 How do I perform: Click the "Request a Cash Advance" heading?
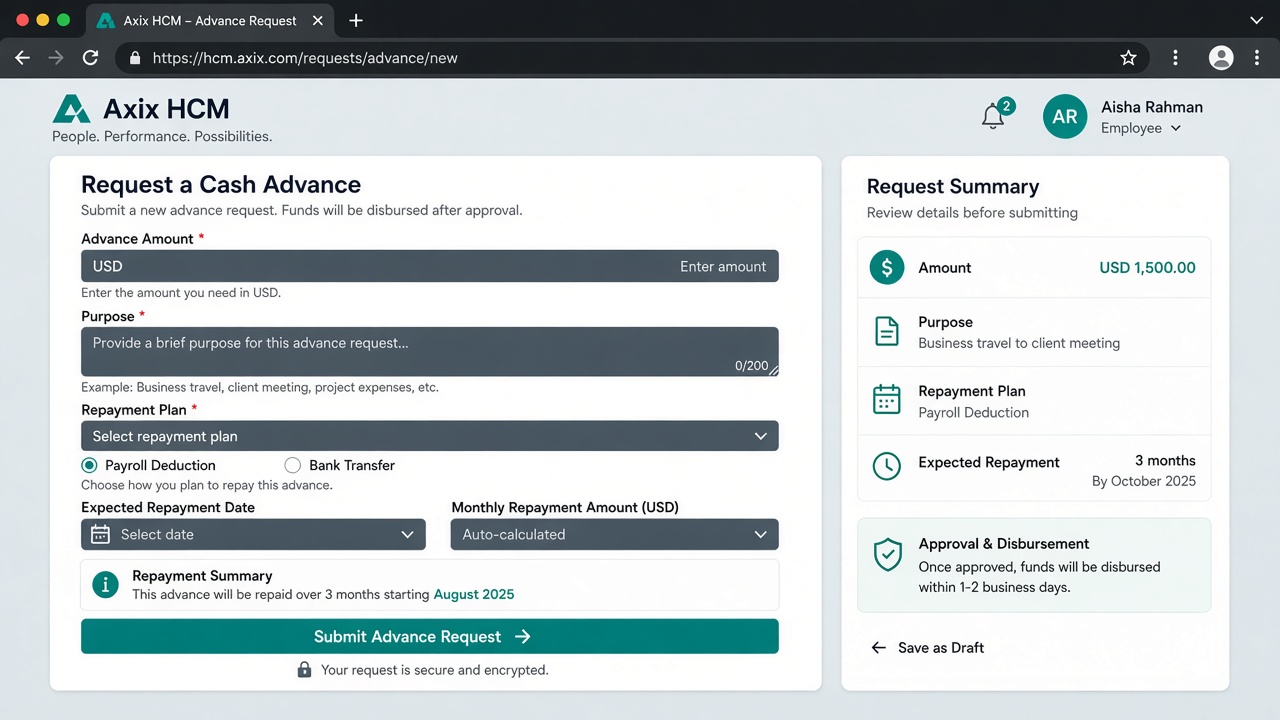221,185
